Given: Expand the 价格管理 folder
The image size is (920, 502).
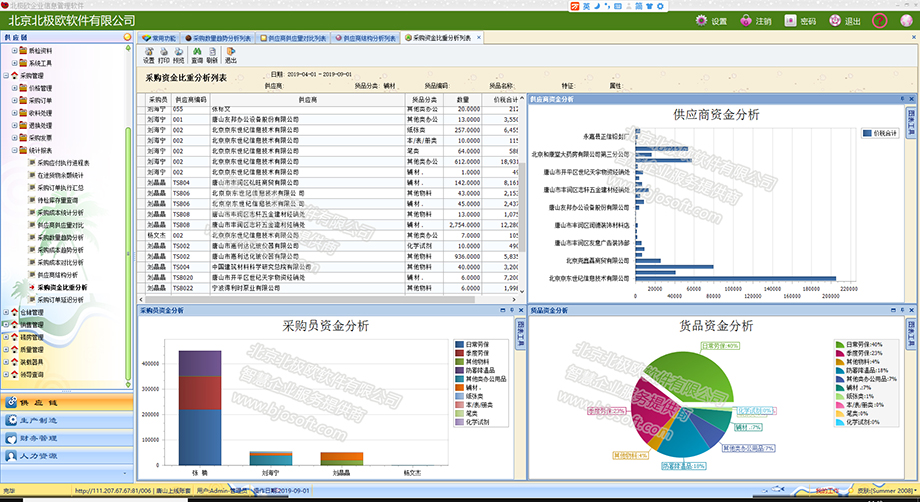Looking at the screenshot, I should 15,88.
